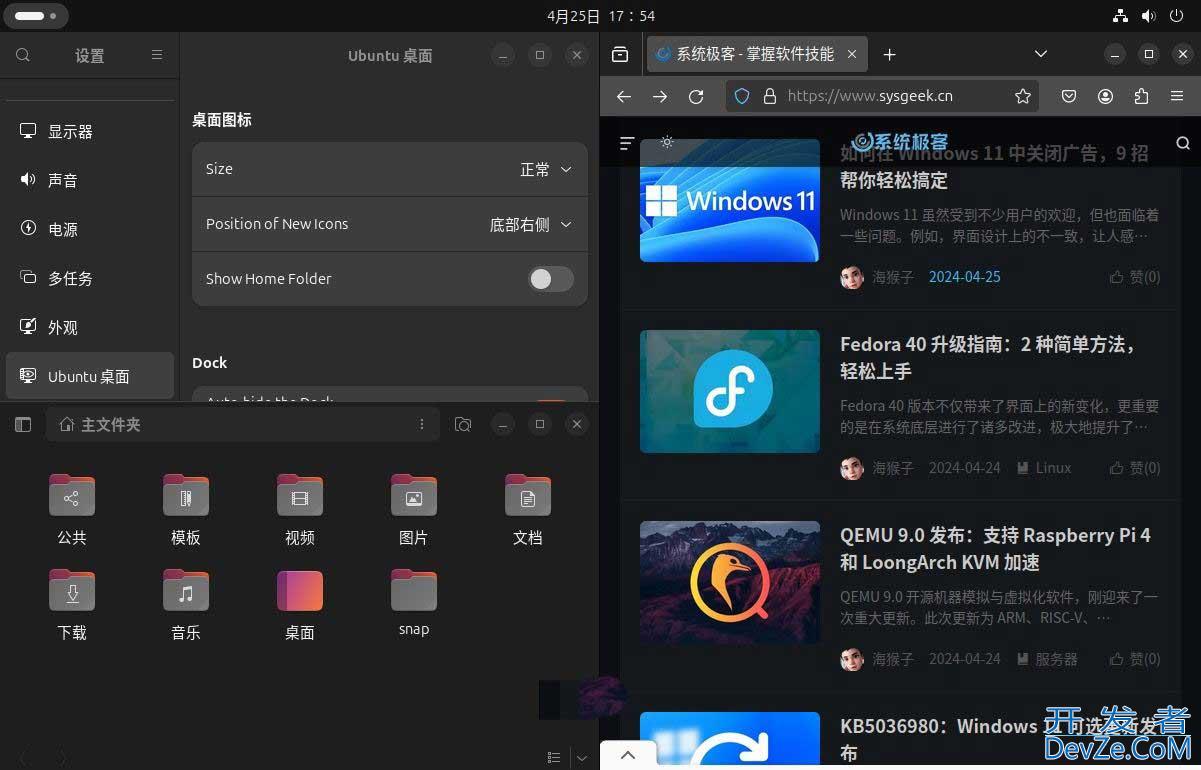This screenshot has height=770, width=1201.
Task: Close the 系统极客 browser tab
Action: 852,54
